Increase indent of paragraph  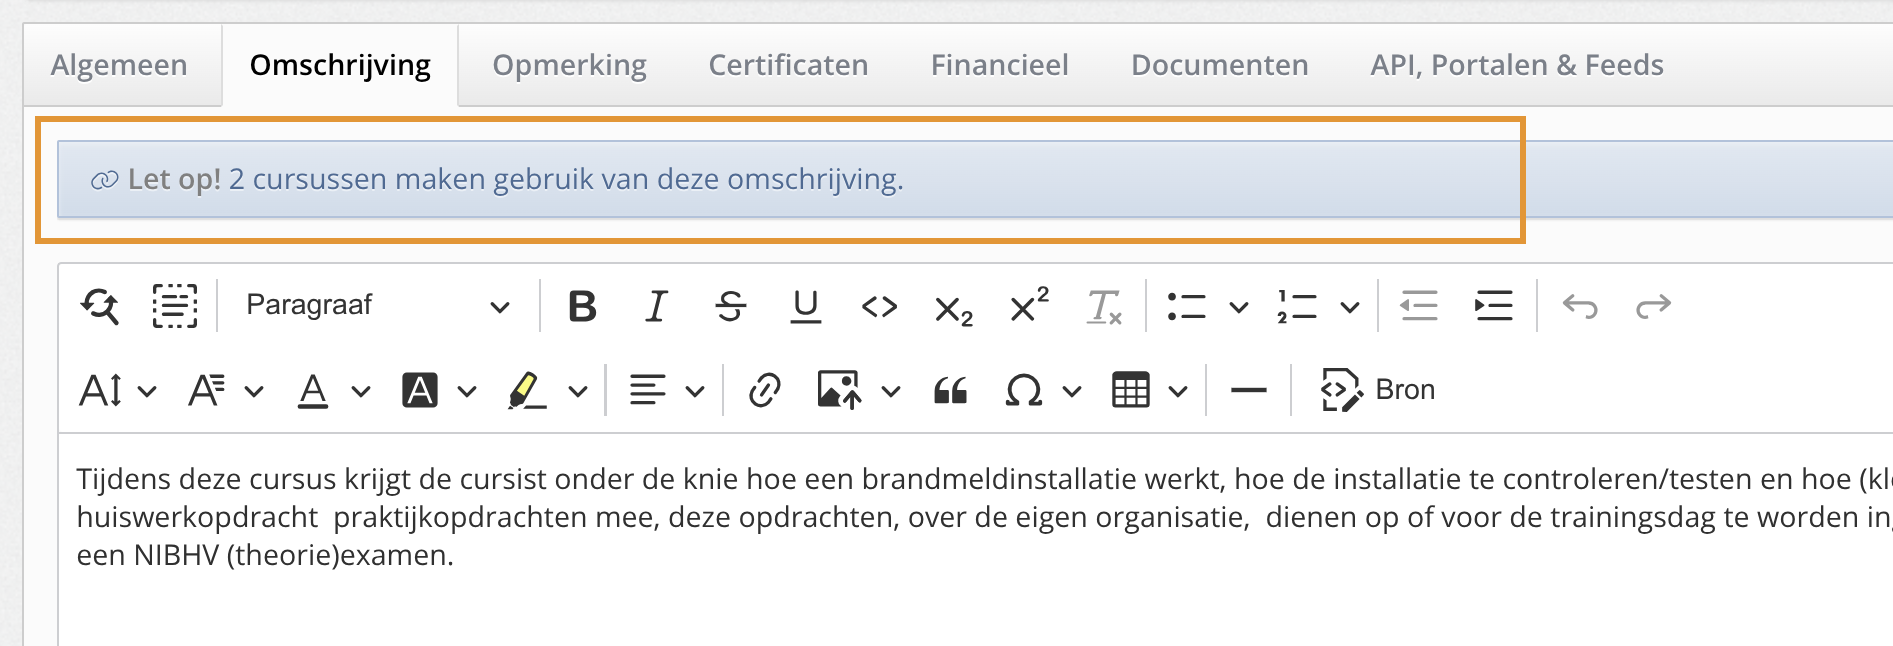1493,306
